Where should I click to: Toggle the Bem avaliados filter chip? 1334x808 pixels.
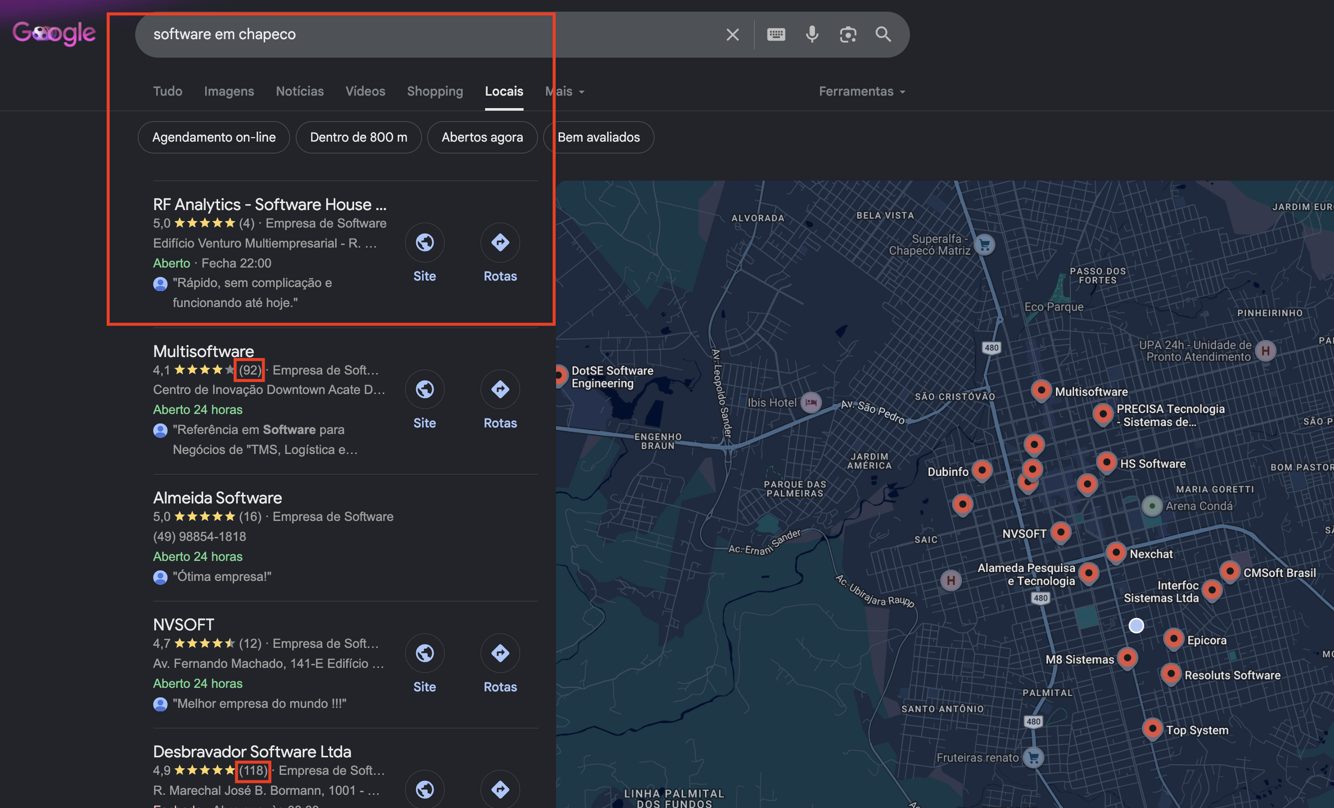tap(599, 137)
